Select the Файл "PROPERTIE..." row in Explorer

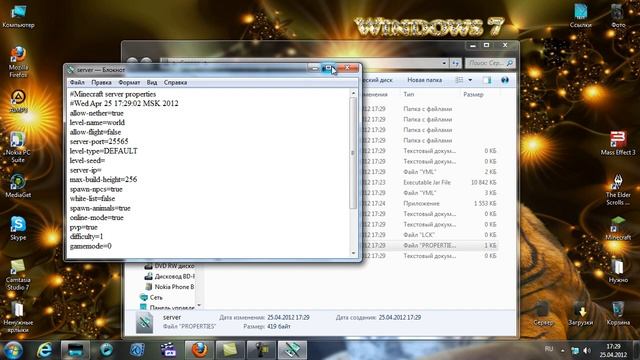point(429,245)
